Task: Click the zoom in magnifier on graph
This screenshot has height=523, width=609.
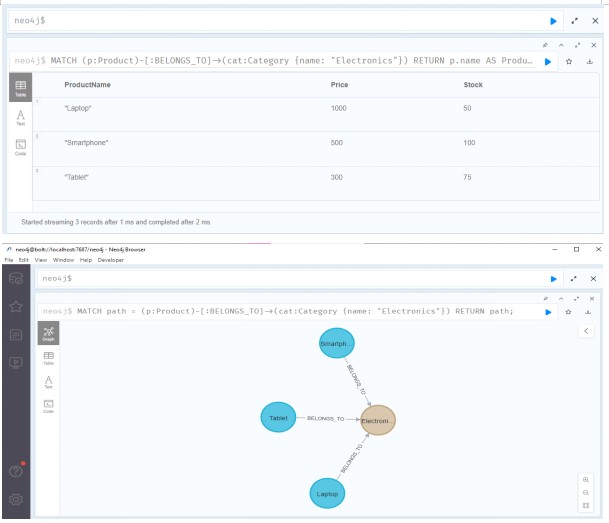Action: coord(585,479)
